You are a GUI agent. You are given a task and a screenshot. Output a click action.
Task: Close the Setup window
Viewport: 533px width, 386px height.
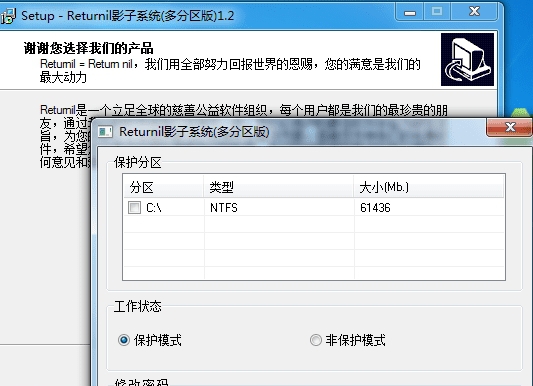[x=474, y=12]
